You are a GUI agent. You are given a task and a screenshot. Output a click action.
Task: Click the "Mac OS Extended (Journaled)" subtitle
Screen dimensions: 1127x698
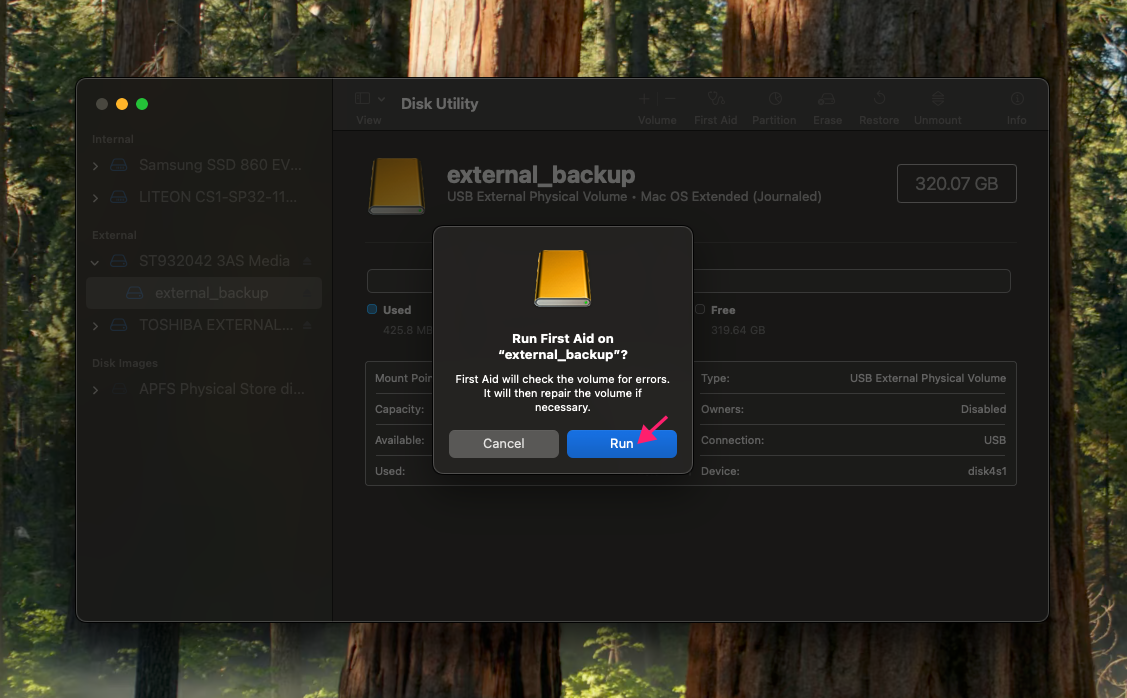[x=731, y=196]
